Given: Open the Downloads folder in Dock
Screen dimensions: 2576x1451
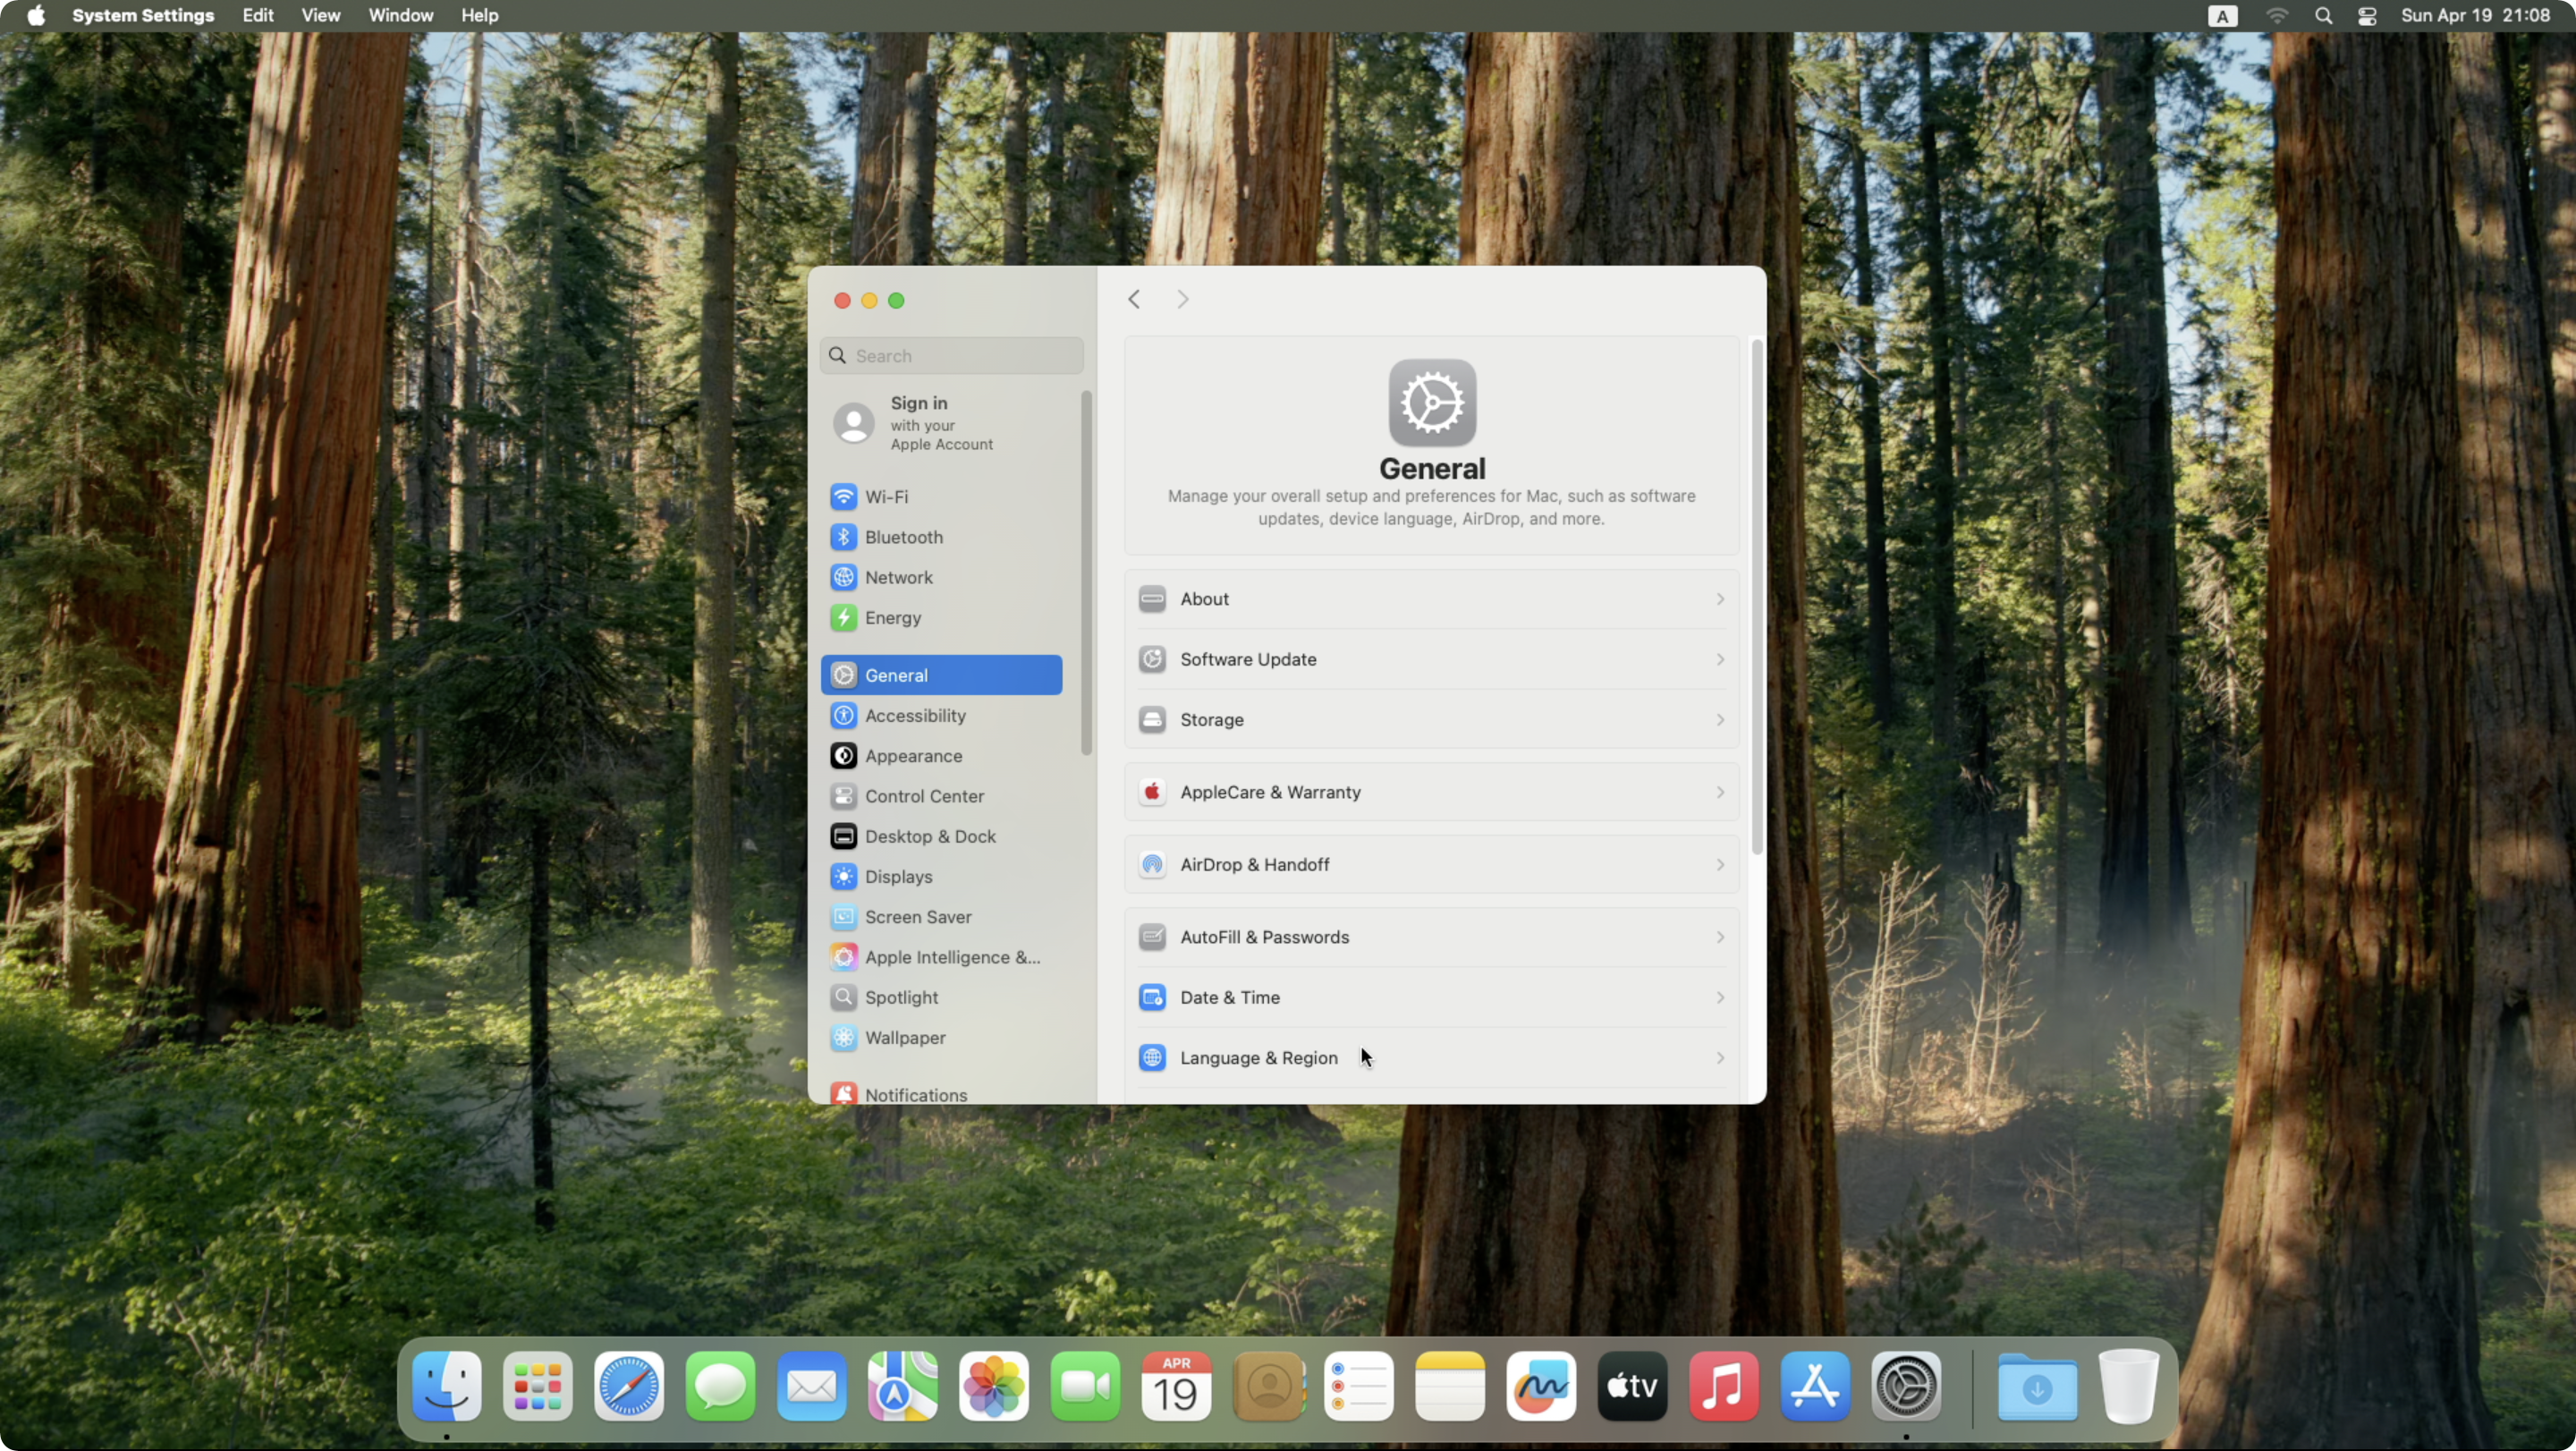Looking at the screenshot, I should tap(2037, 1386).
